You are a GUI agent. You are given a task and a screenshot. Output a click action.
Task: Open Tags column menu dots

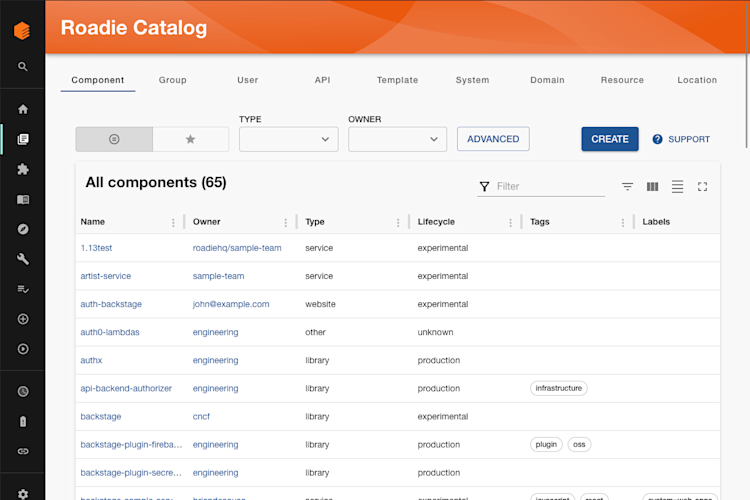(x=623, y=222)
